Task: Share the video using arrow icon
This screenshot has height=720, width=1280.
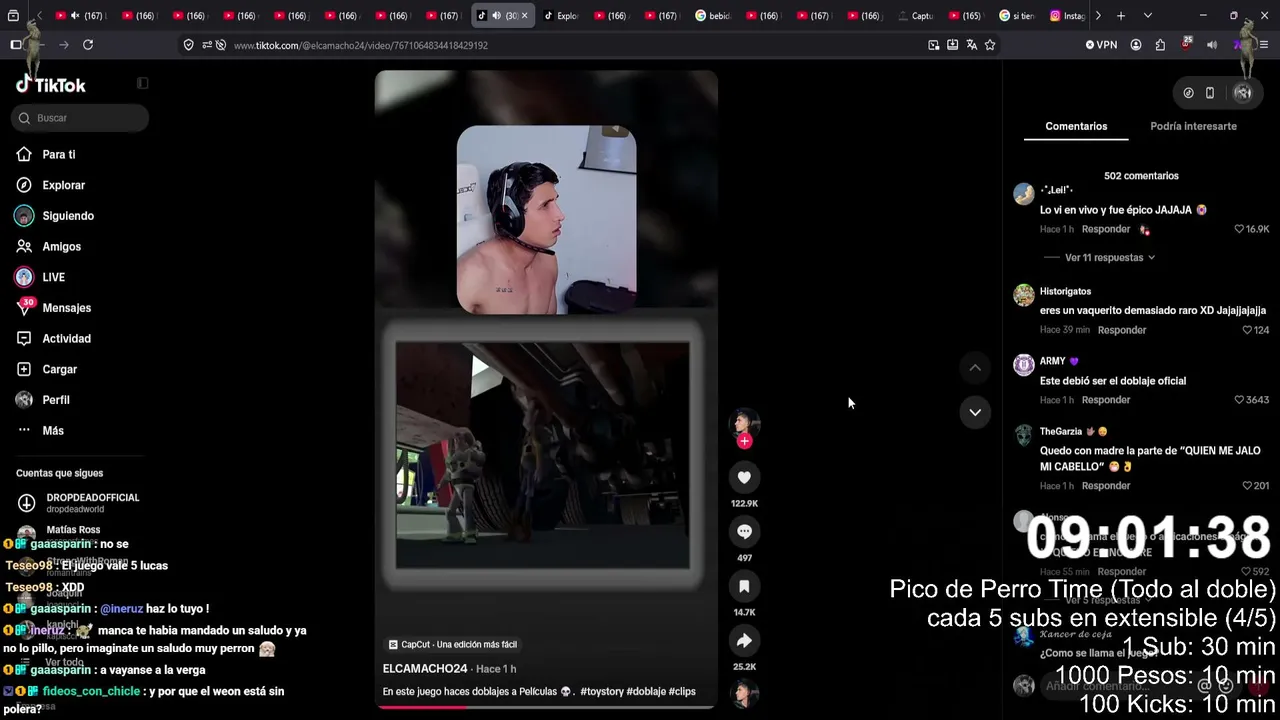Action: (x=744, y=641)
